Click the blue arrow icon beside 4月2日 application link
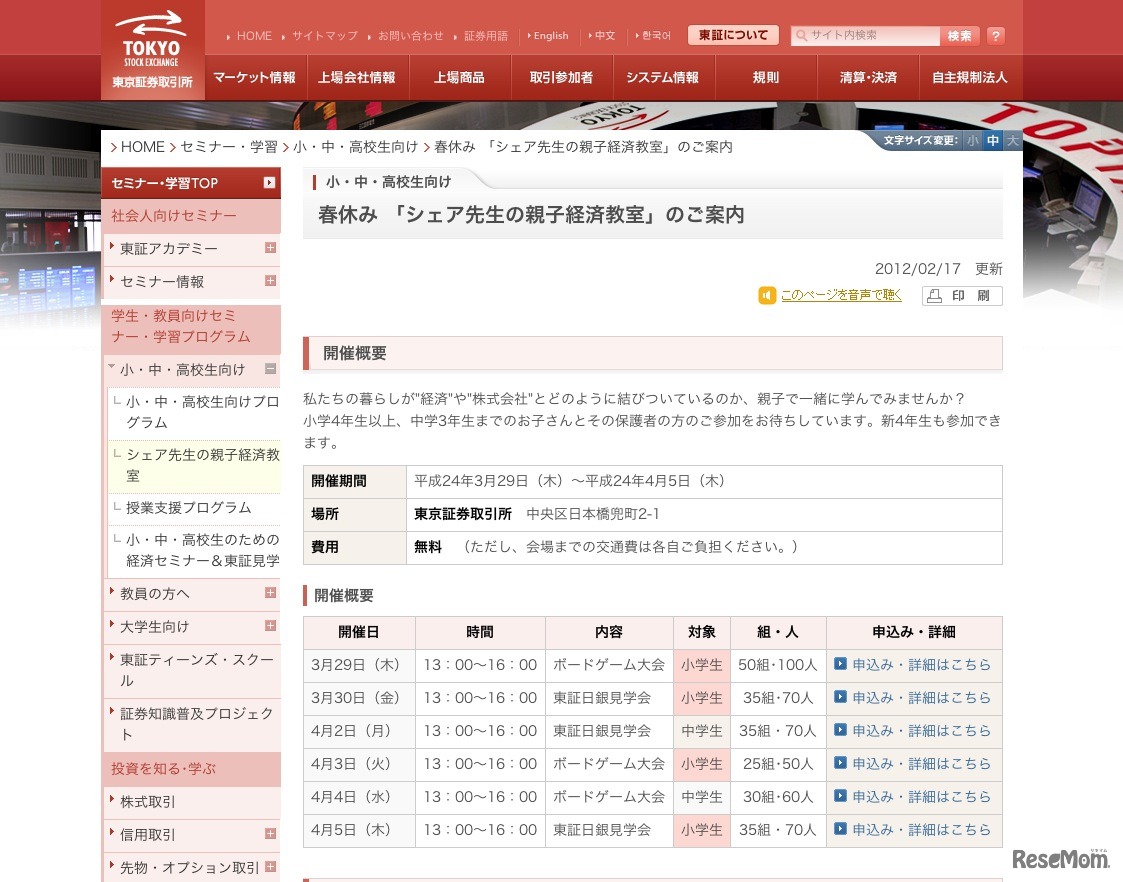Image resolution: width=1123 pixels, height=882 pixels. 840,731
